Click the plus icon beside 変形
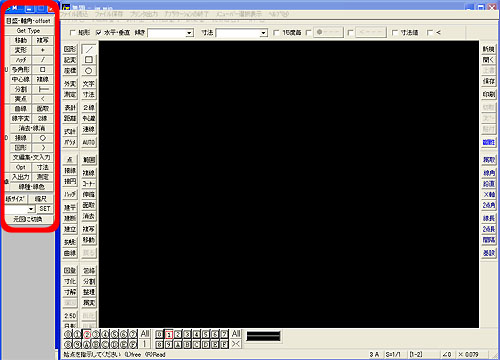500x360 pixels. [x=43, y=50]
